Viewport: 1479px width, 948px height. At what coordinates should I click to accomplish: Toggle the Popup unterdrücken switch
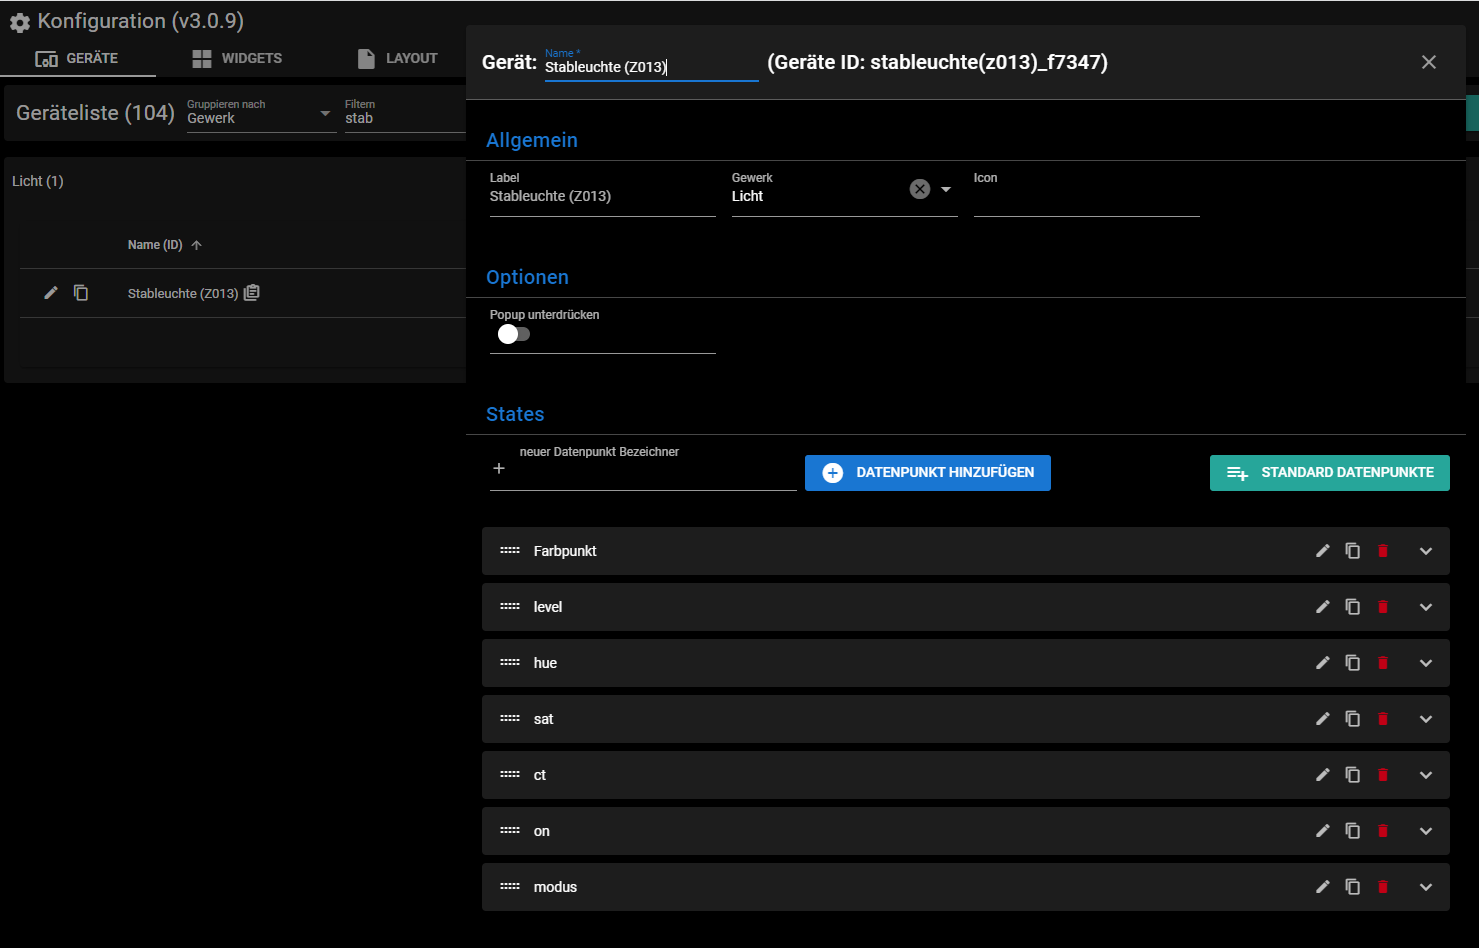click(514, 334)
